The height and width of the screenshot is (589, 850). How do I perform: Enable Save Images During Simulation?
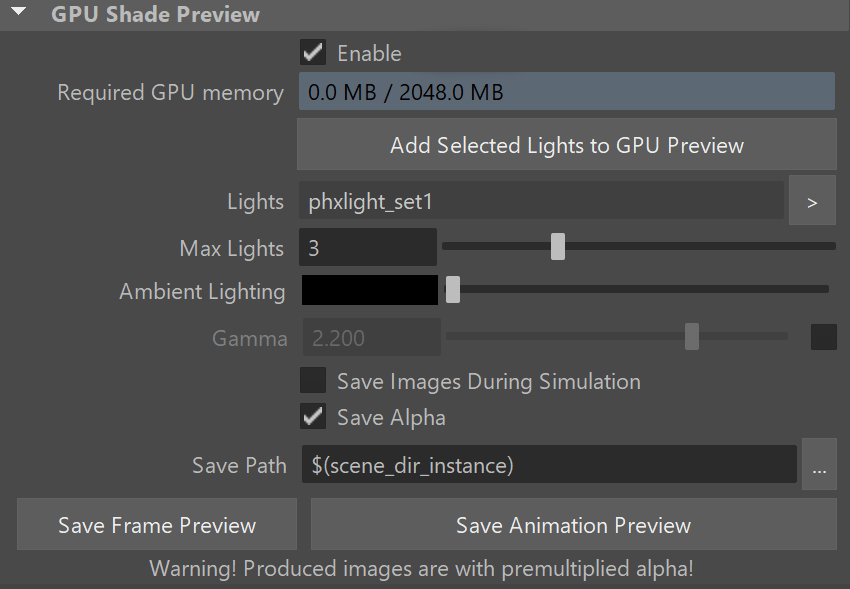[313, 380]
